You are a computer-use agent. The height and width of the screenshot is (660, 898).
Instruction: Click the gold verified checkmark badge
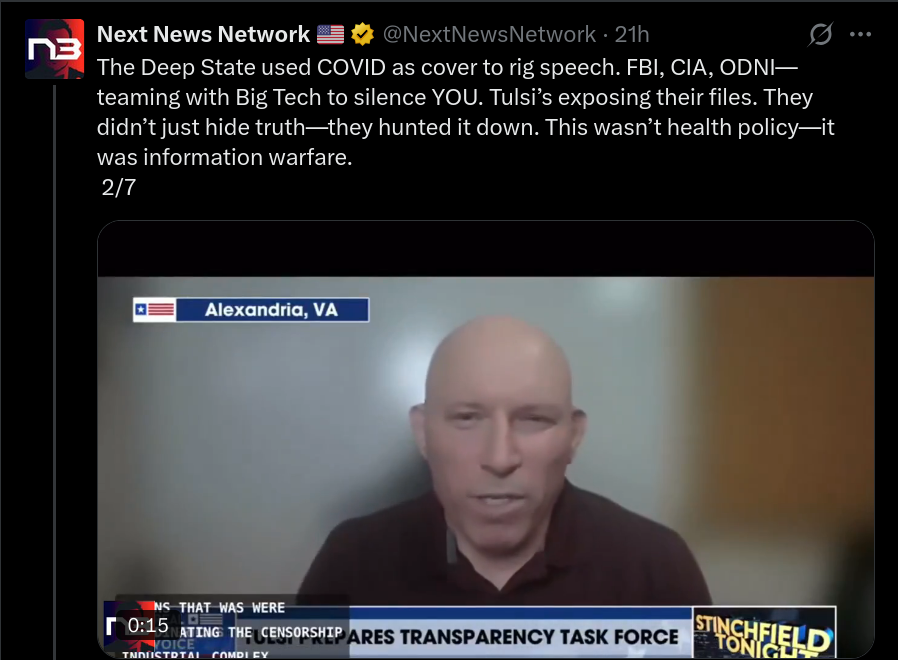(362, 34)
